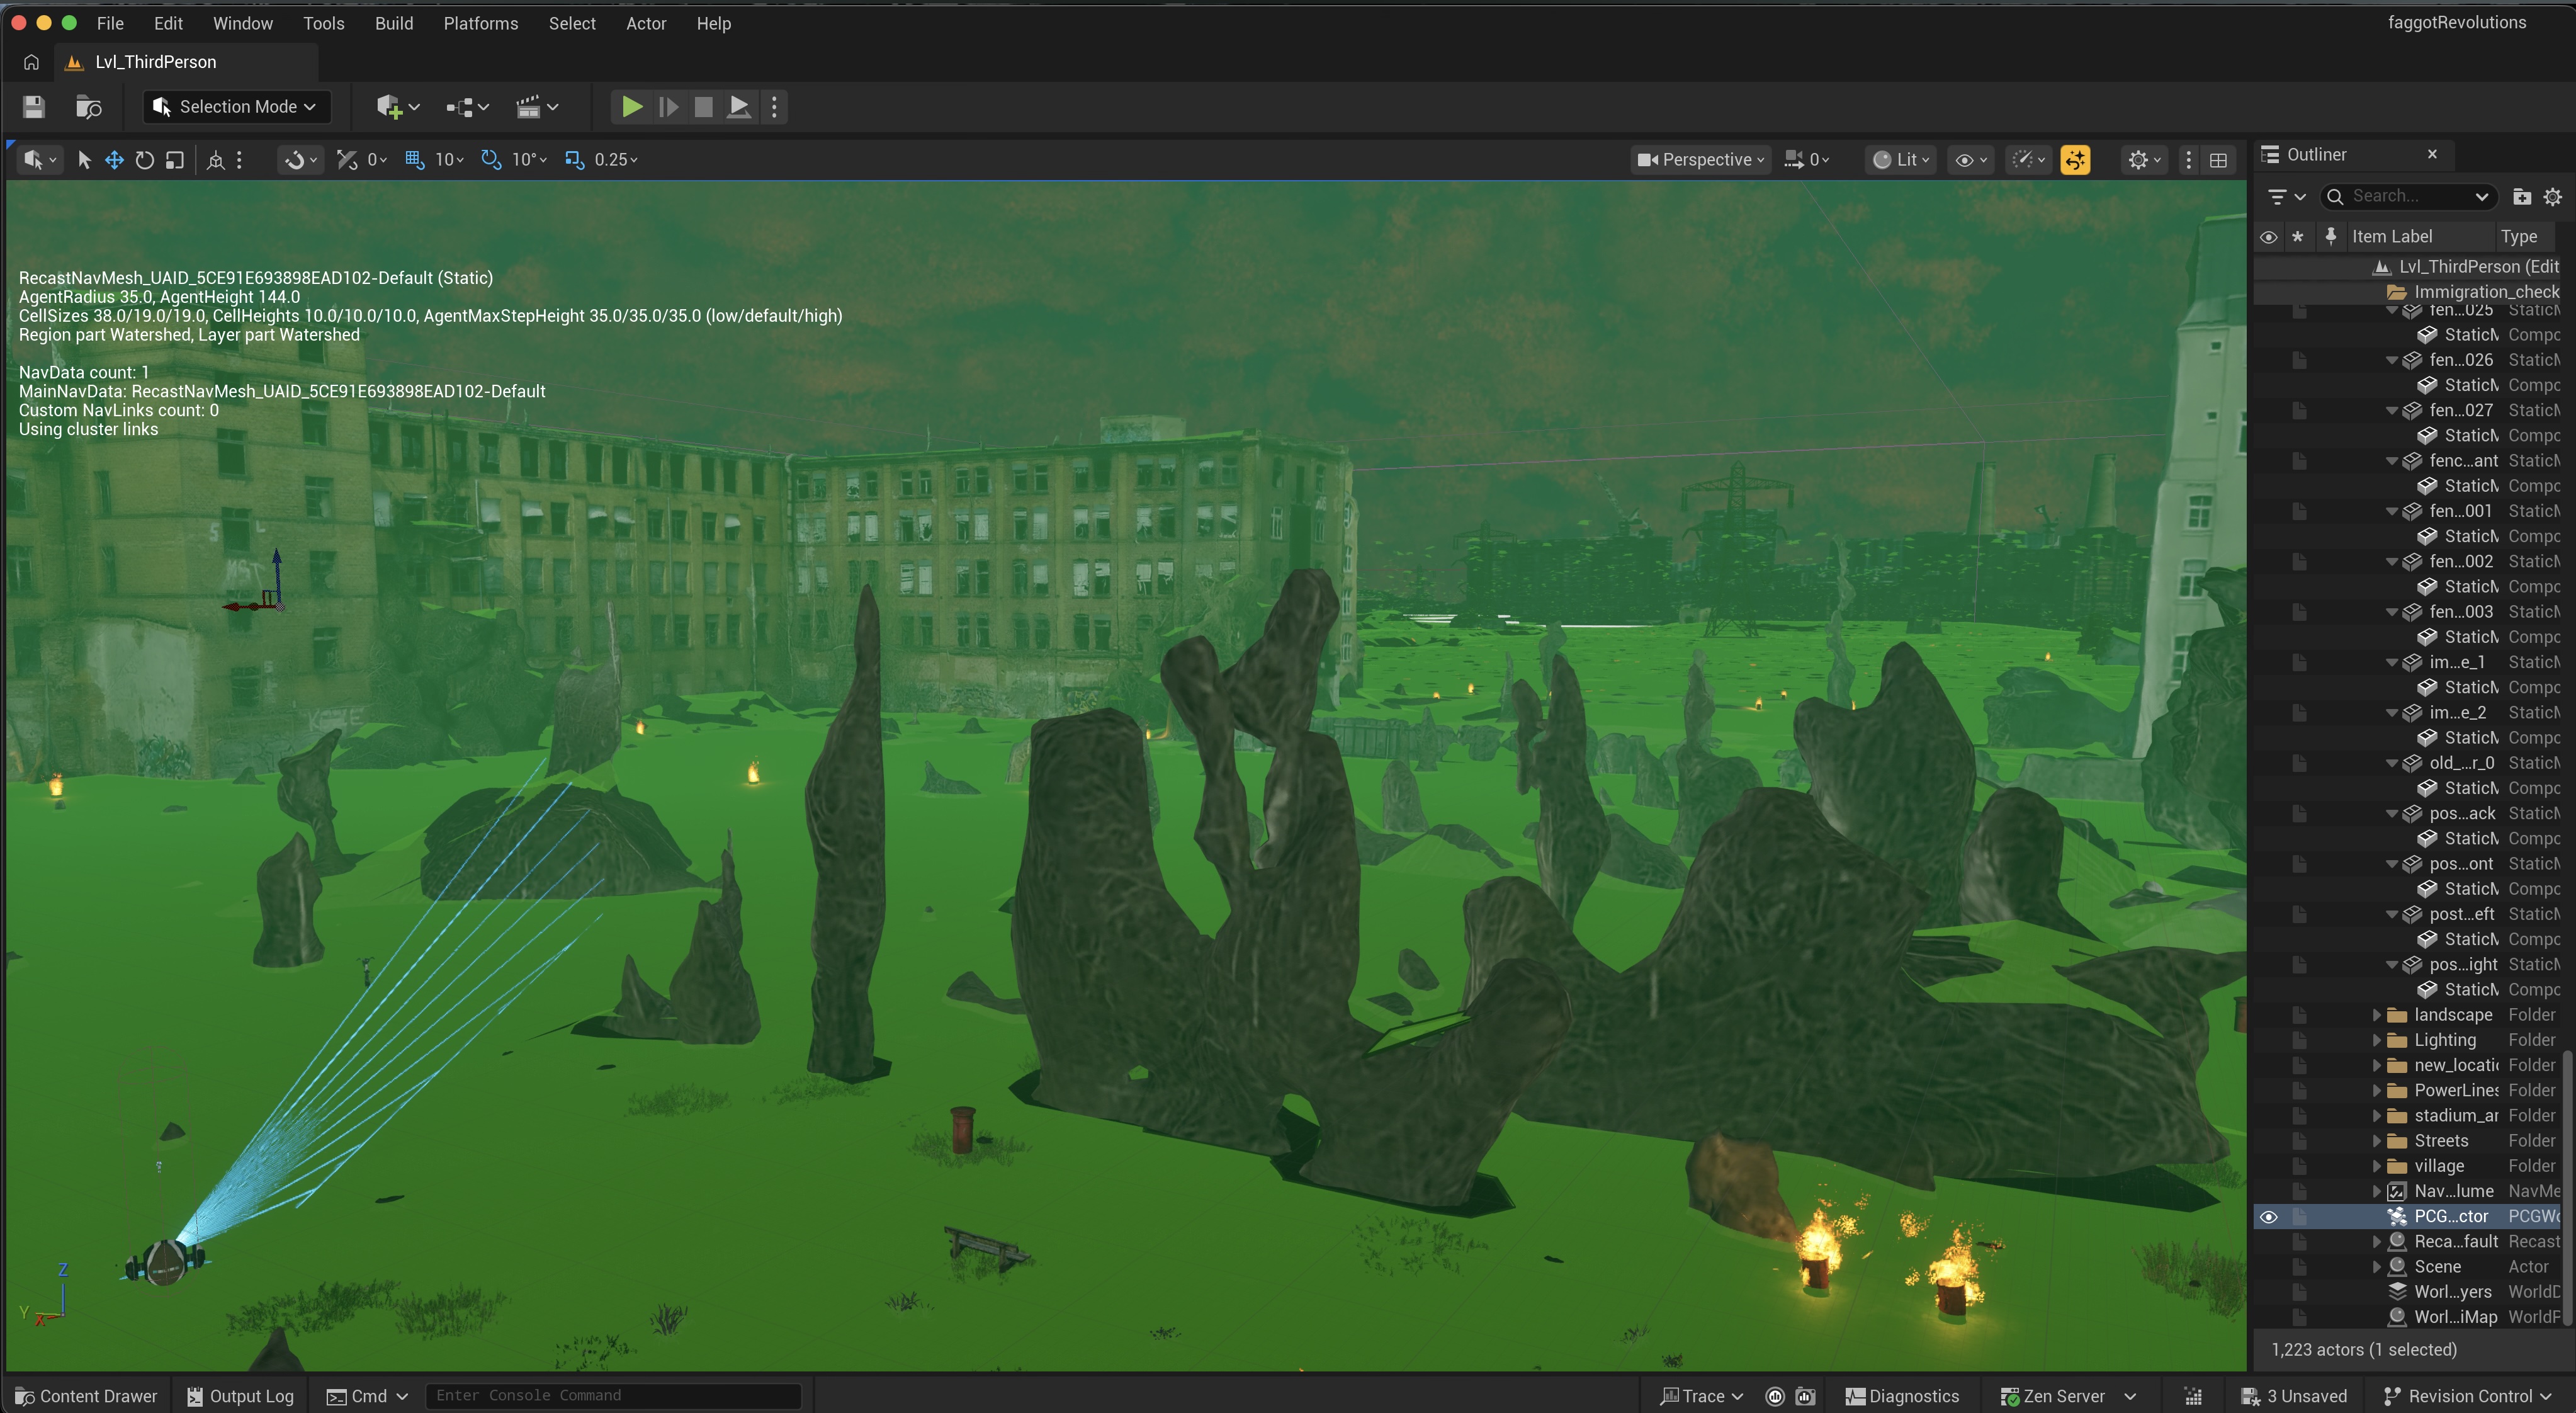Click the star column icon in Outliner header
The height and width of the screenshot is (1413, 2576).
coord(2298,237)
